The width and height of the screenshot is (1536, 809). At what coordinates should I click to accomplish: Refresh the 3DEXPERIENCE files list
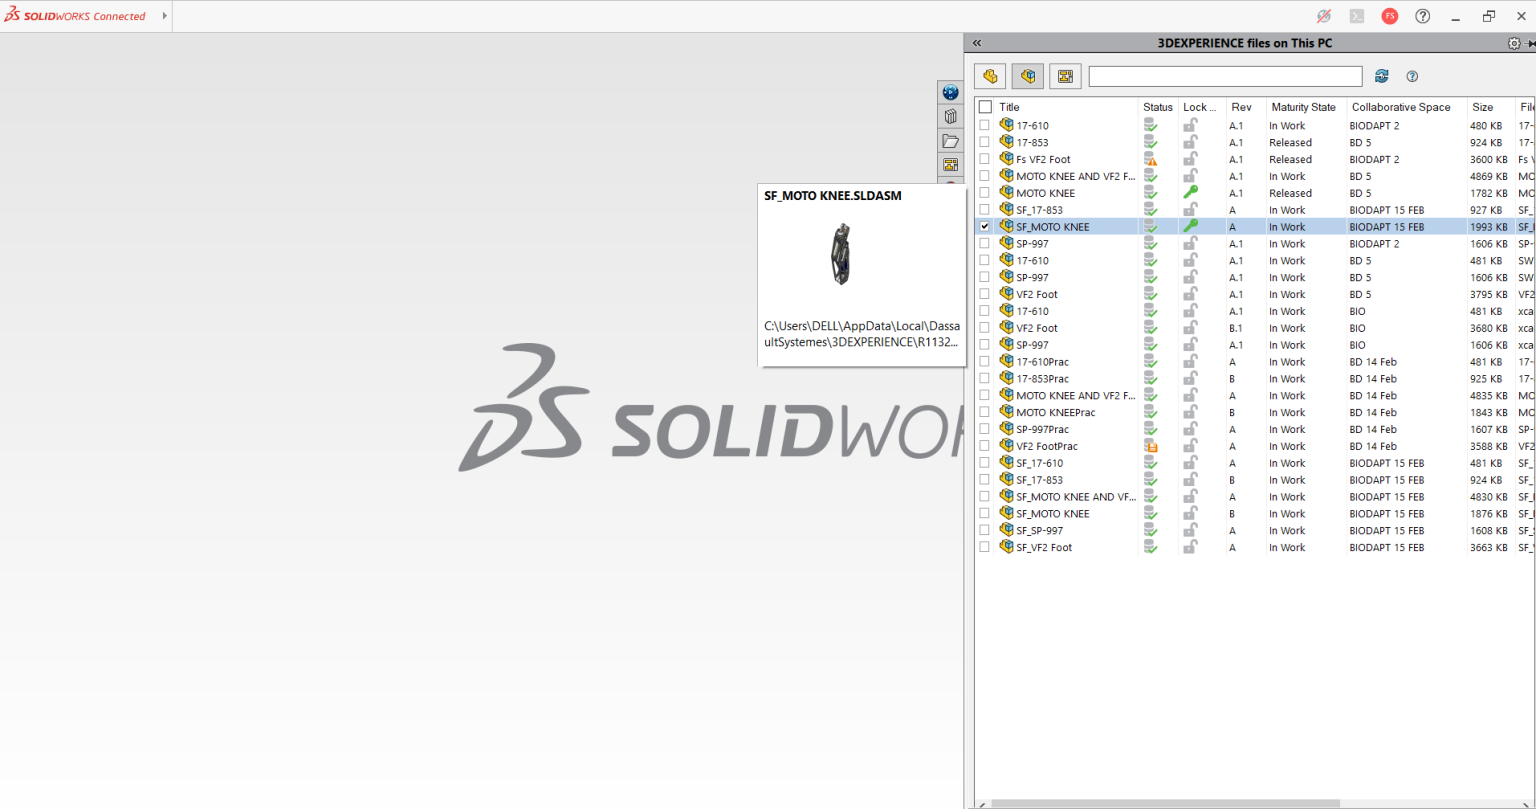coord(1382,76)
